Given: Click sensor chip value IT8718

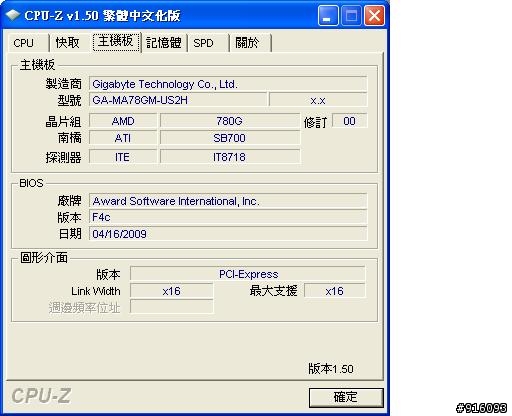Looking at the screenshot, I should (x=230, y=157).
